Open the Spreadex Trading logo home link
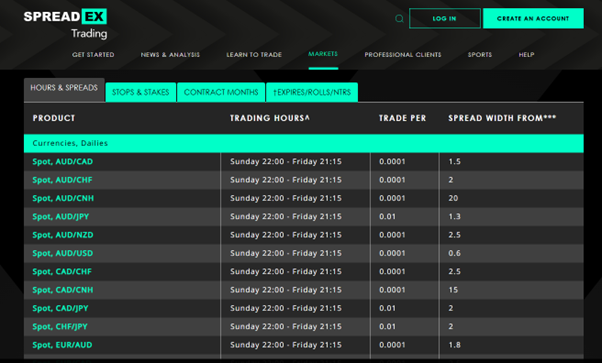Image resolution: width=602 pixels, height=363 pixels. click(65, 24)
